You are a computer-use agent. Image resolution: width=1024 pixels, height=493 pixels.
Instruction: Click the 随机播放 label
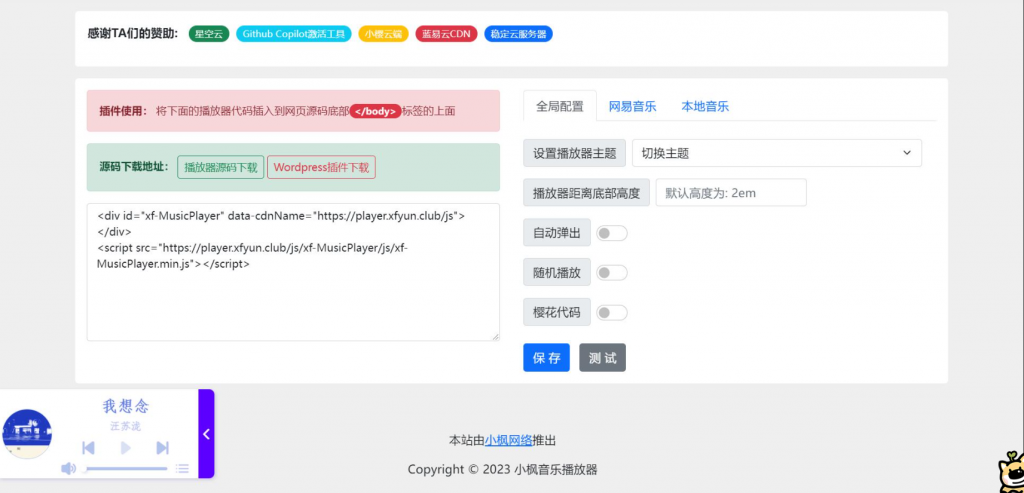557,273
